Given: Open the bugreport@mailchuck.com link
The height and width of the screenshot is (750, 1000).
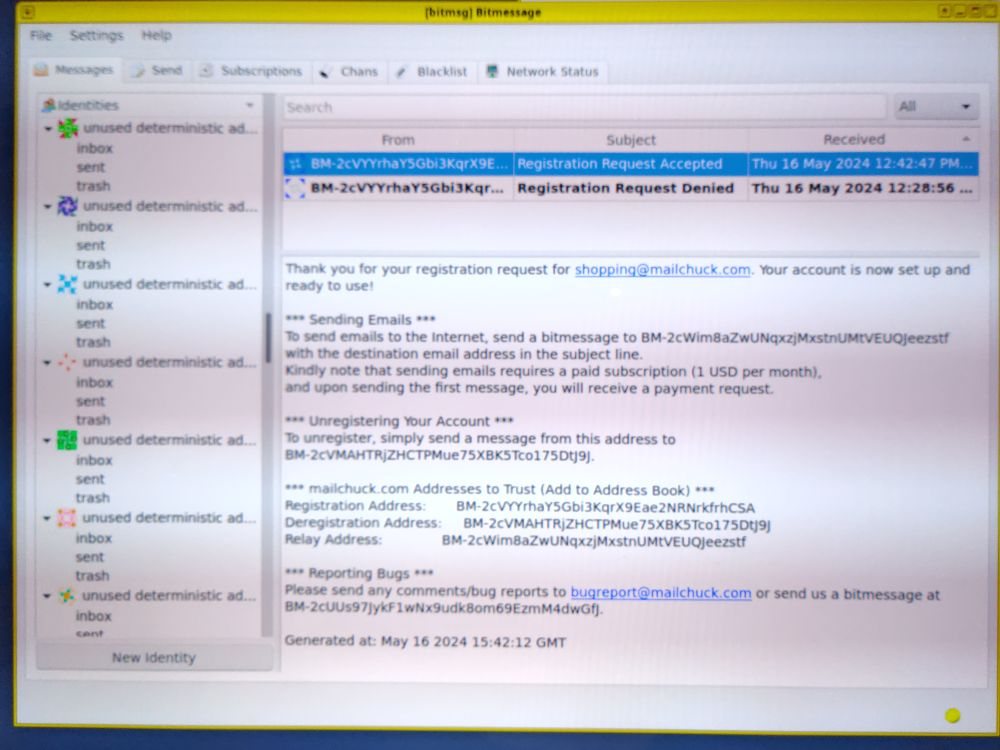Looking at the screenshot, I should [x=660, y=593].
